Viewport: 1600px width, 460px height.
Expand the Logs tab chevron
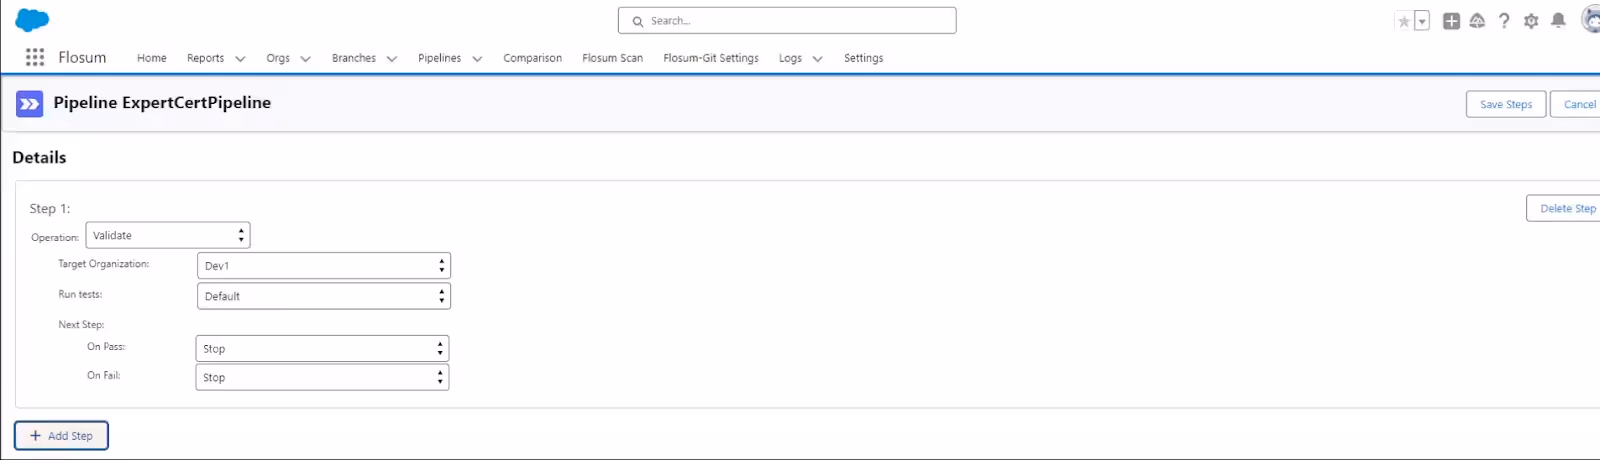817,59
